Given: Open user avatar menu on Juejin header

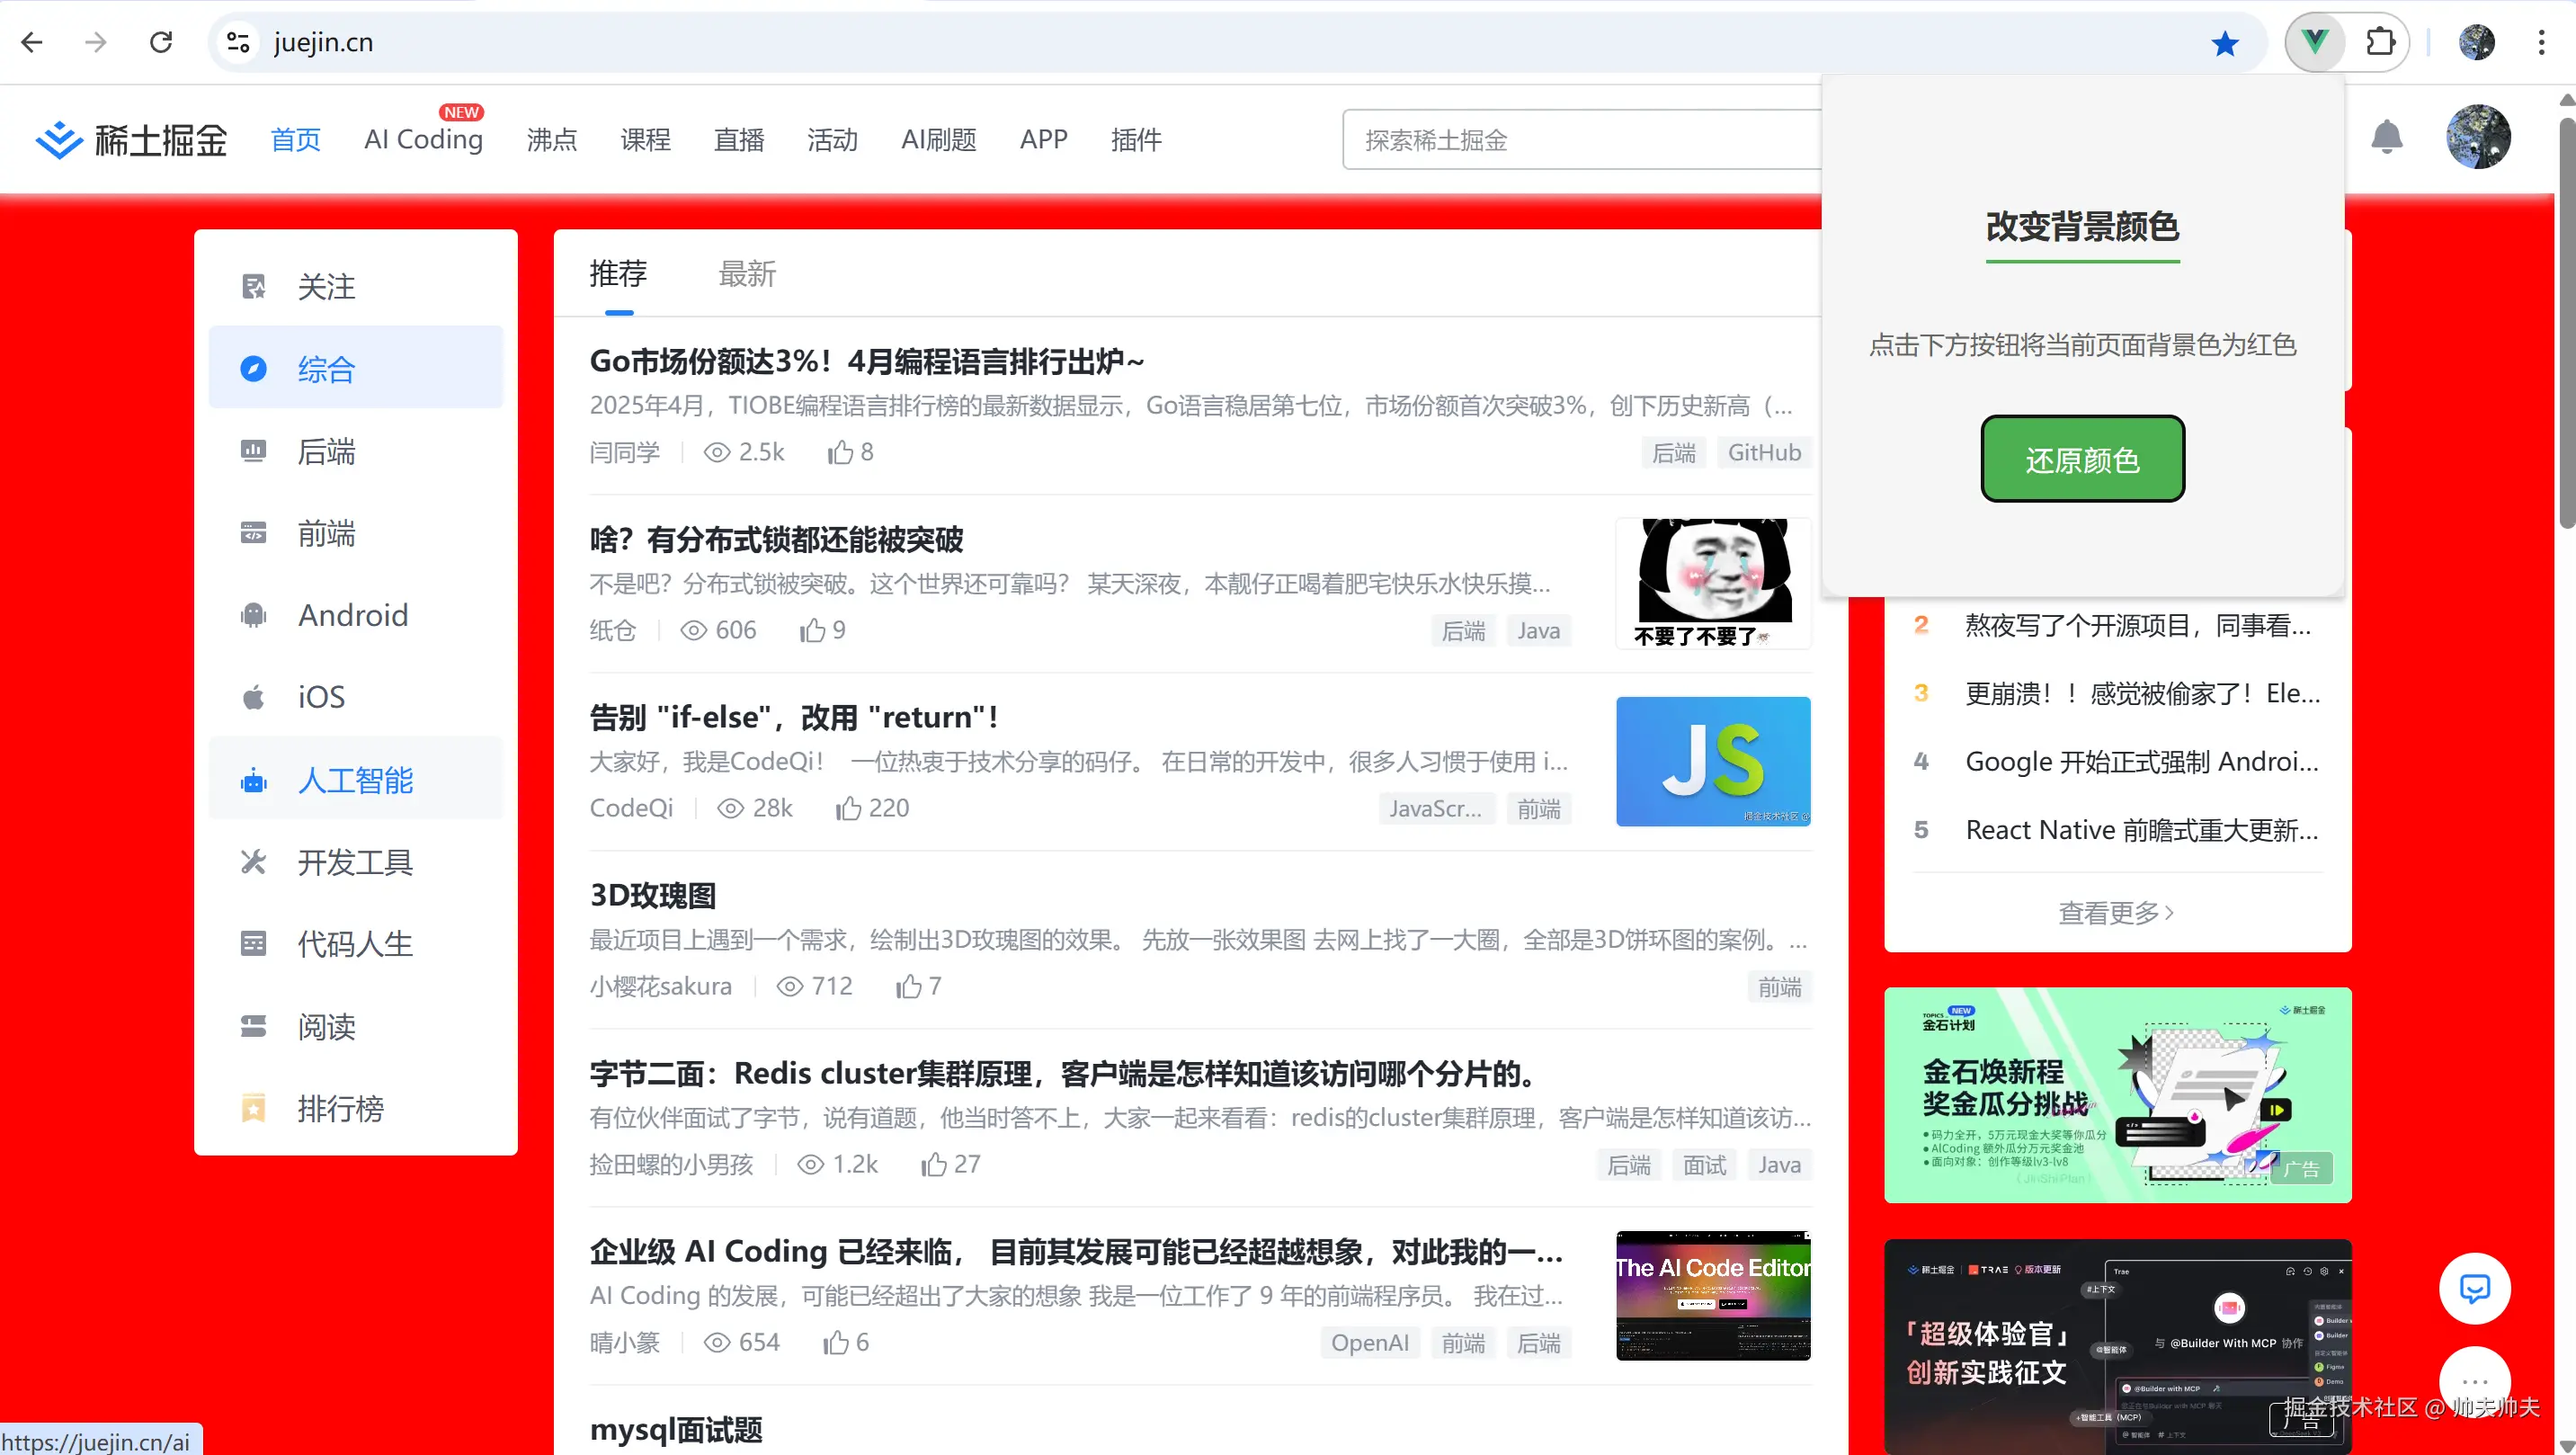Looking at the screenshot, I should (2477, 137).
